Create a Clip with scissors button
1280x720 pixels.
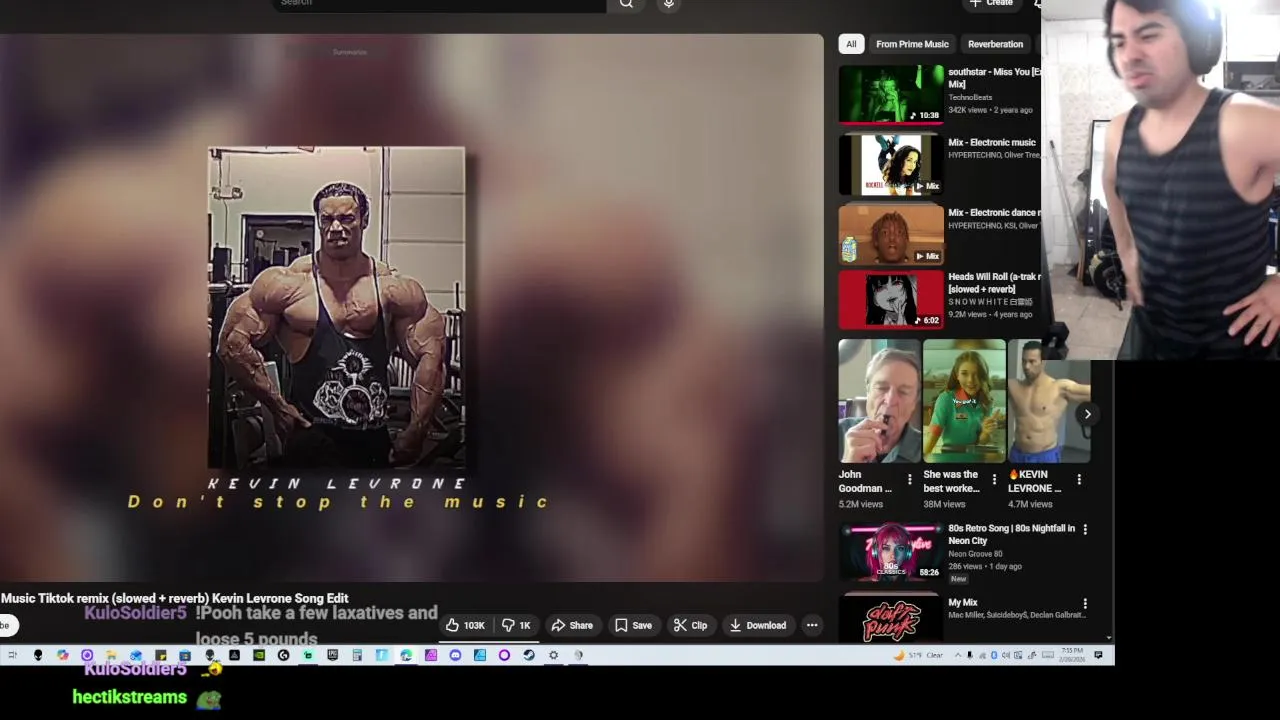coord(690,625)
